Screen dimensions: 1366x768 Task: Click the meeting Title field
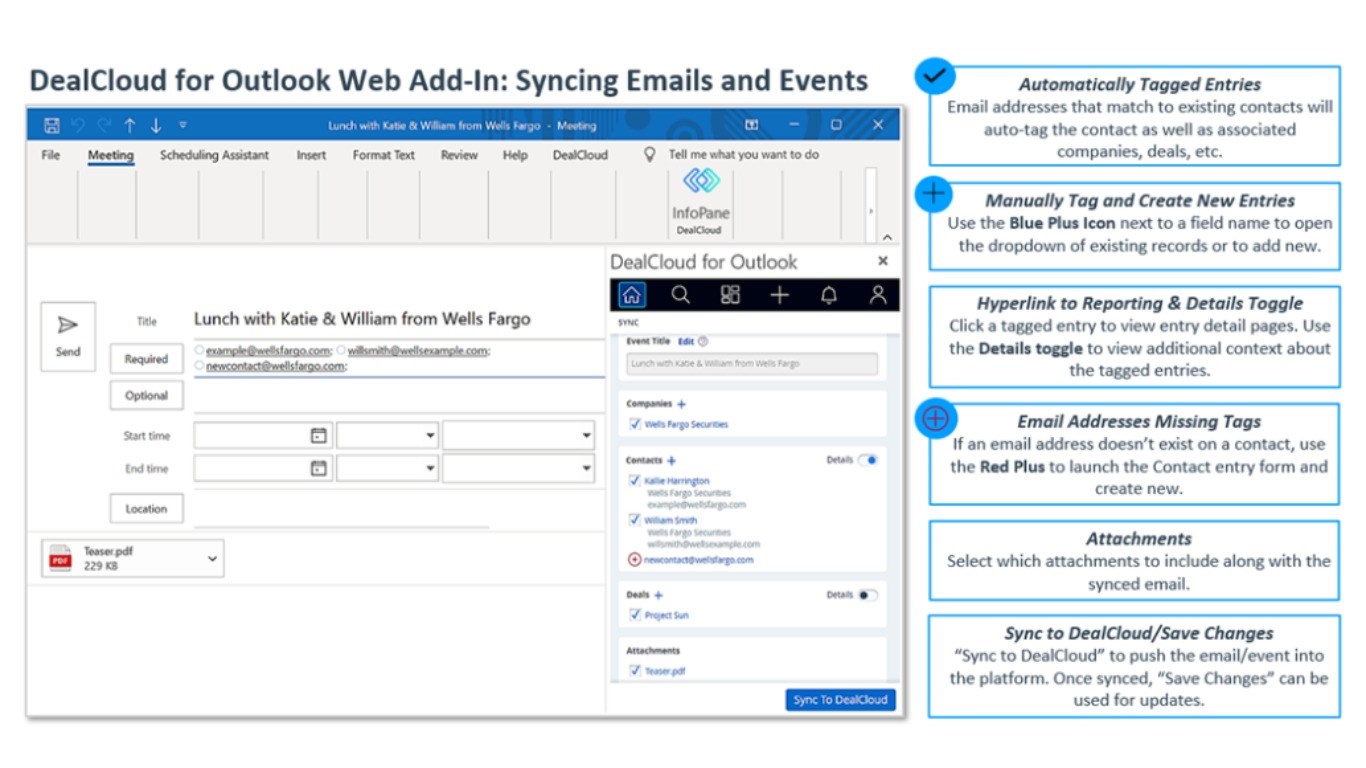pos(398,320)
